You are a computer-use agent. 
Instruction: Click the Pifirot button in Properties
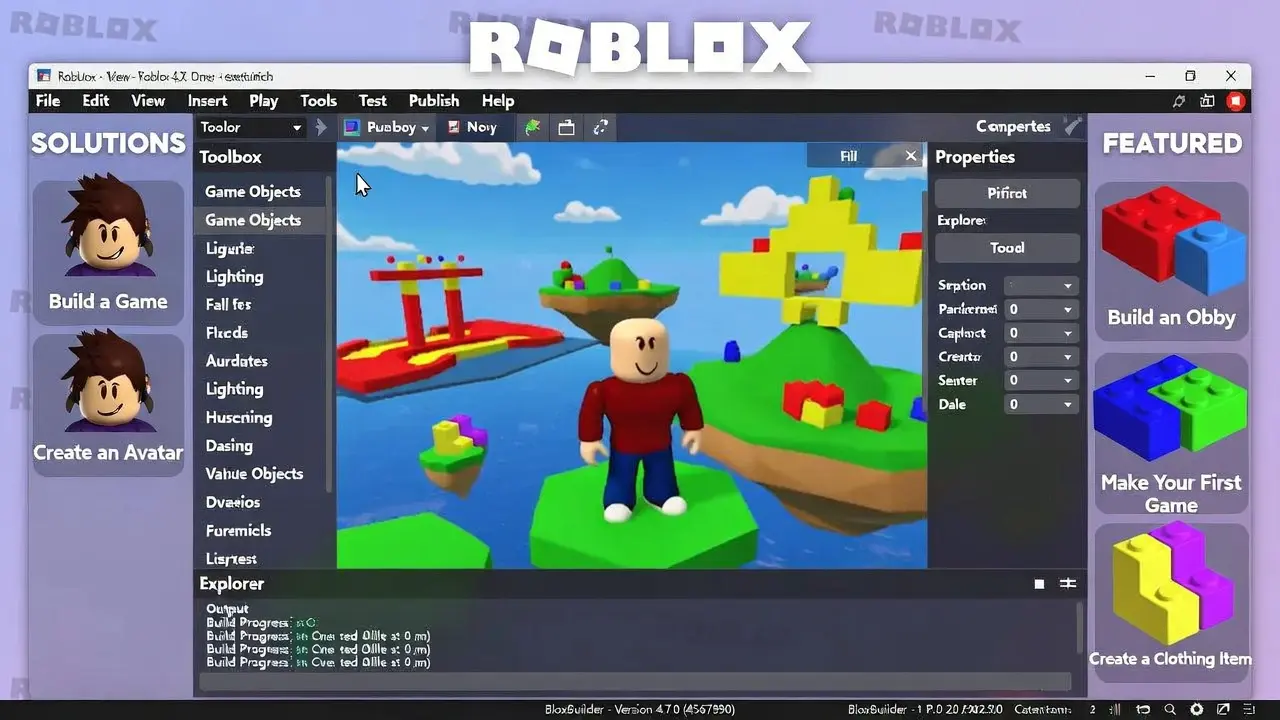1007,193
